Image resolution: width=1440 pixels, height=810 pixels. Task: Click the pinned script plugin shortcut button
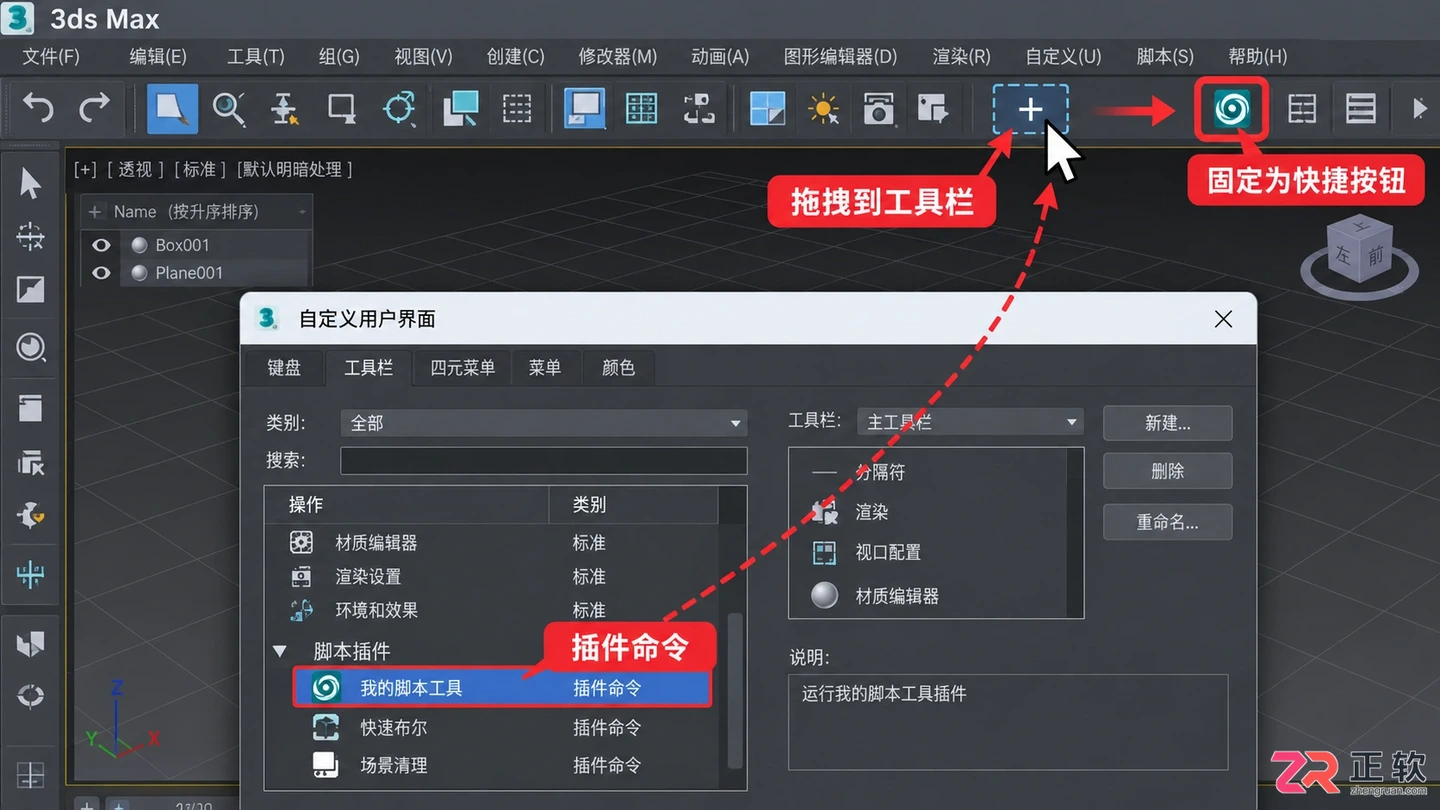point(1232,109)
